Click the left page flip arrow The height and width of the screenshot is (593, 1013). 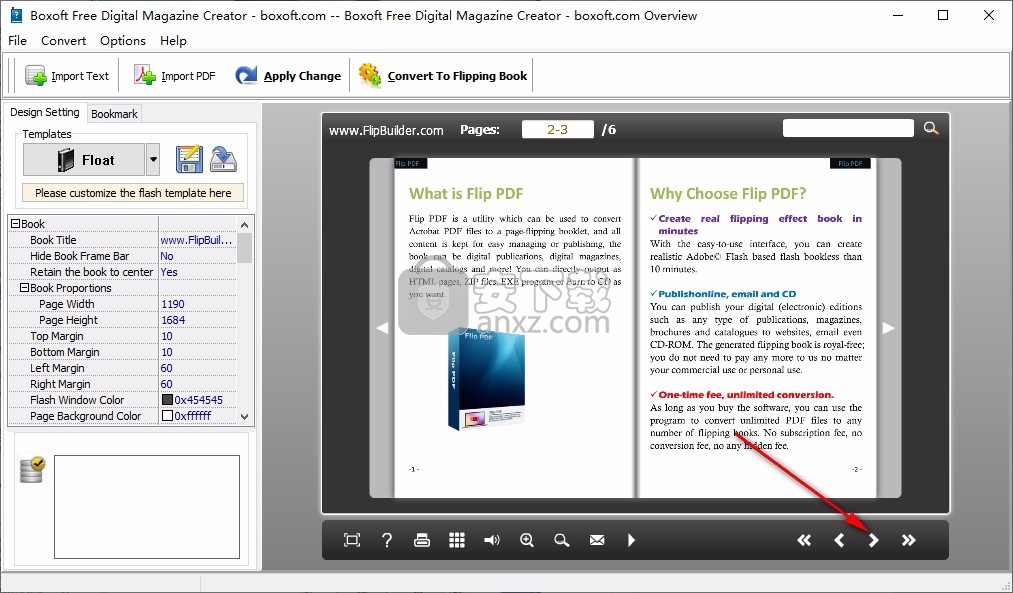click(382, 328)
